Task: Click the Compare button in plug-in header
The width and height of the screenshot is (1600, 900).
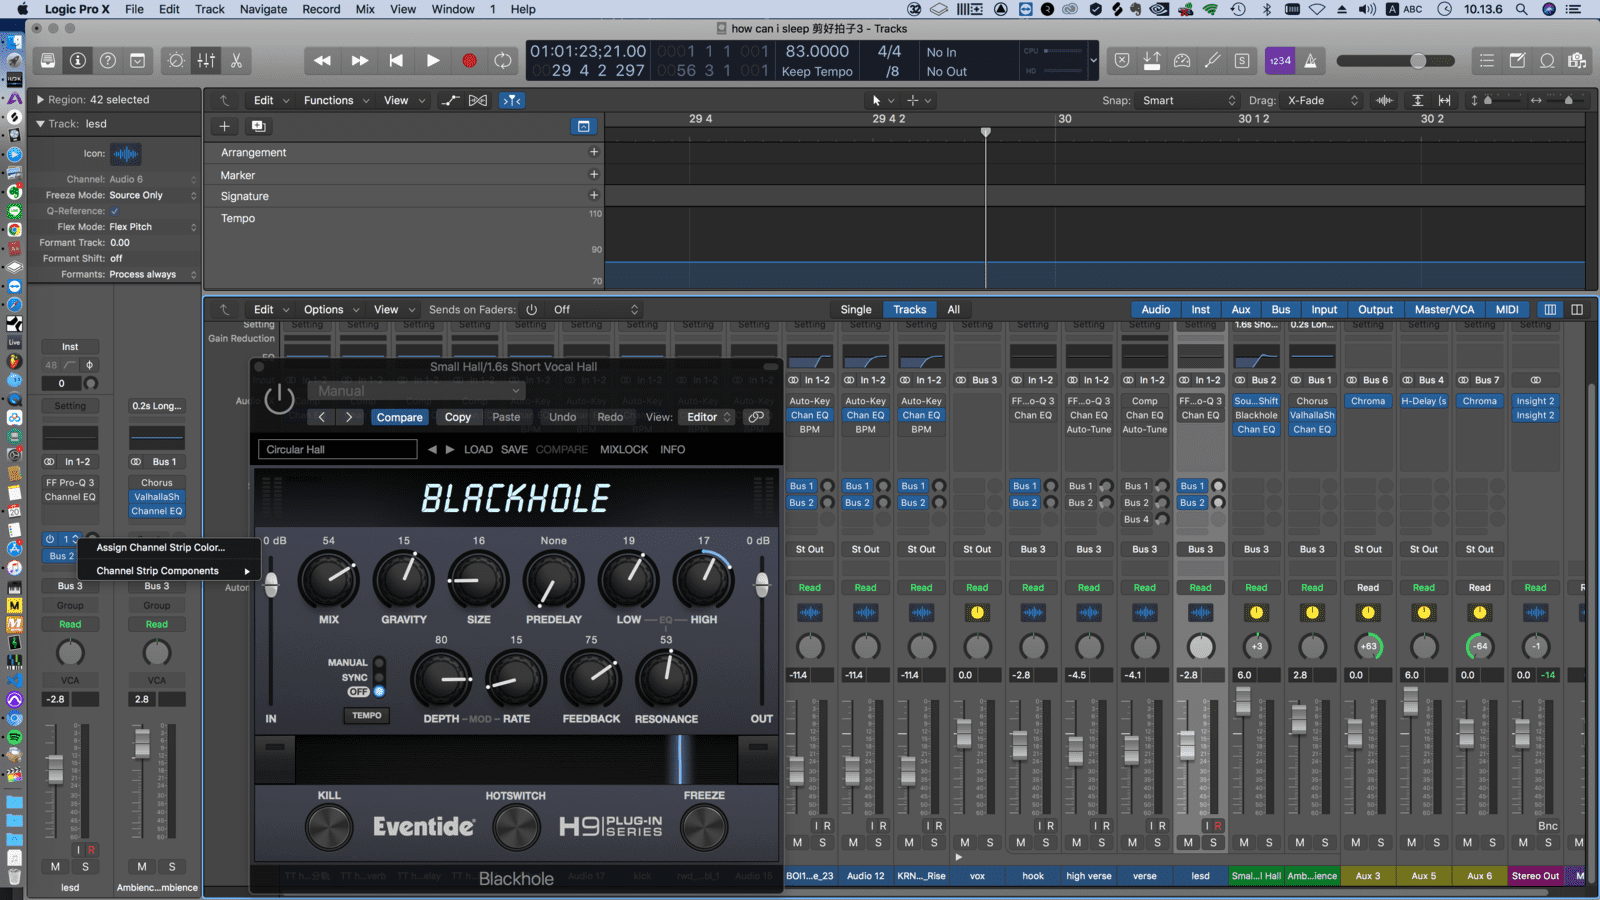Action: [x=400, y=417]
